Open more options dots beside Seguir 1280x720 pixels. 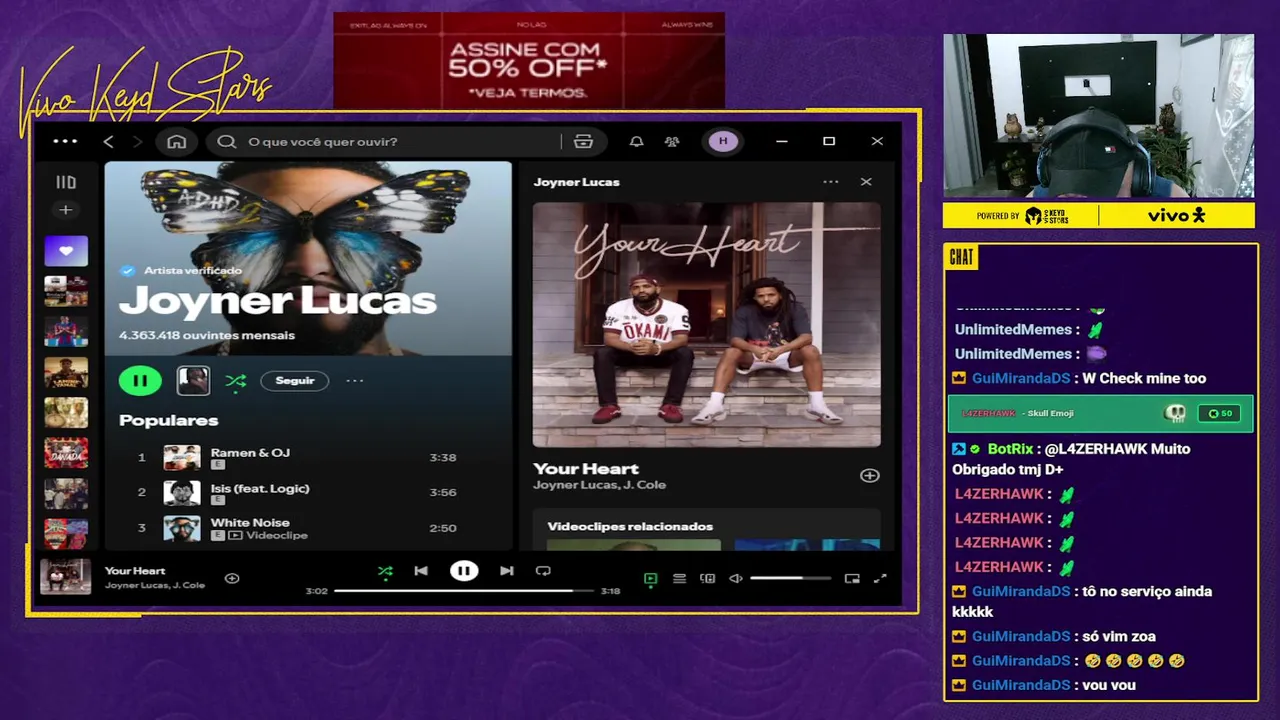pos(355,380)
